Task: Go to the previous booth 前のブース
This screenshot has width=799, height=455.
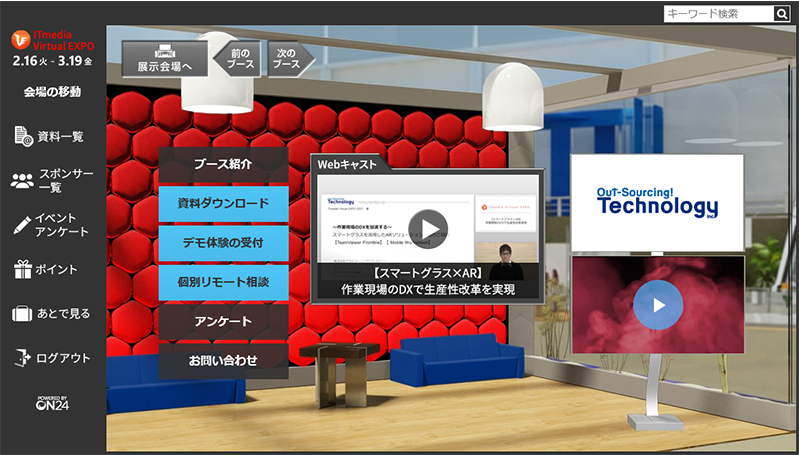Action: 239,59
